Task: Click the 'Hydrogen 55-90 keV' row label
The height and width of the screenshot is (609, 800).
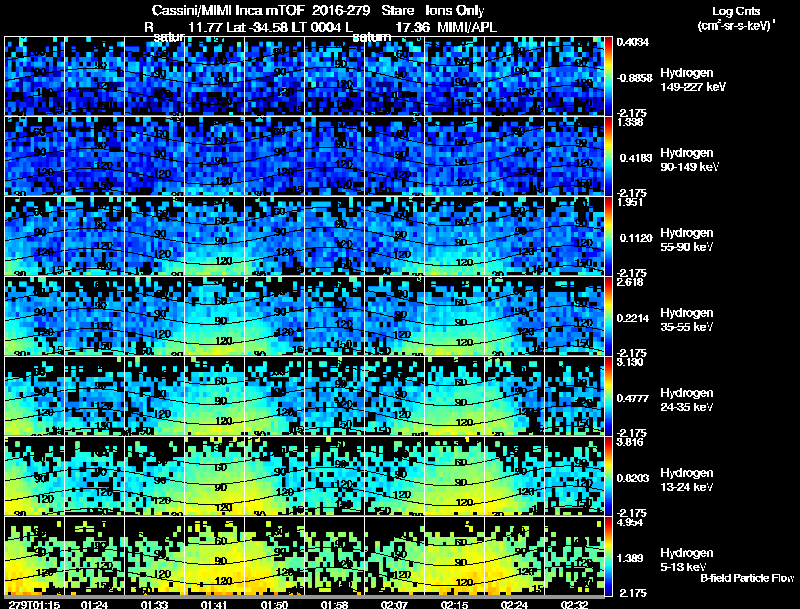Action: [x=687, y=240]
